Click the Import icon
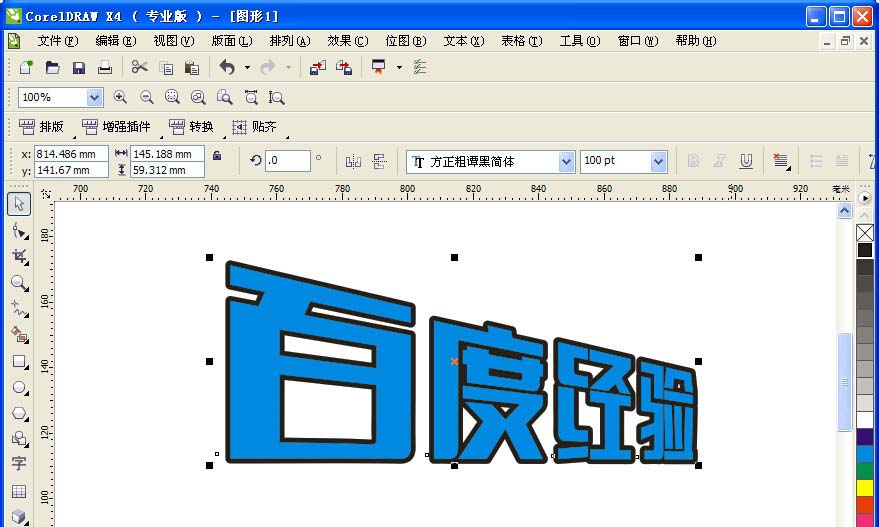 coord(317,68)
